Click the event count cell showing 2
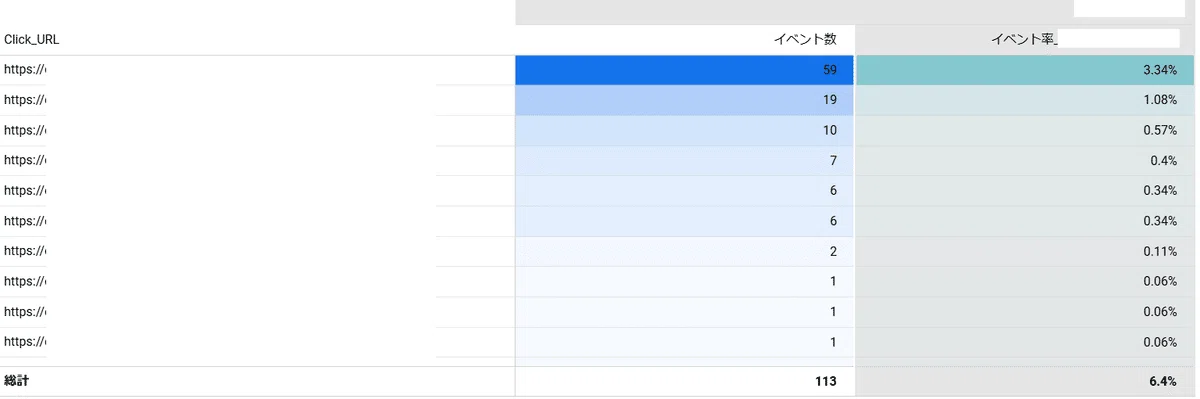 point(685,252)
